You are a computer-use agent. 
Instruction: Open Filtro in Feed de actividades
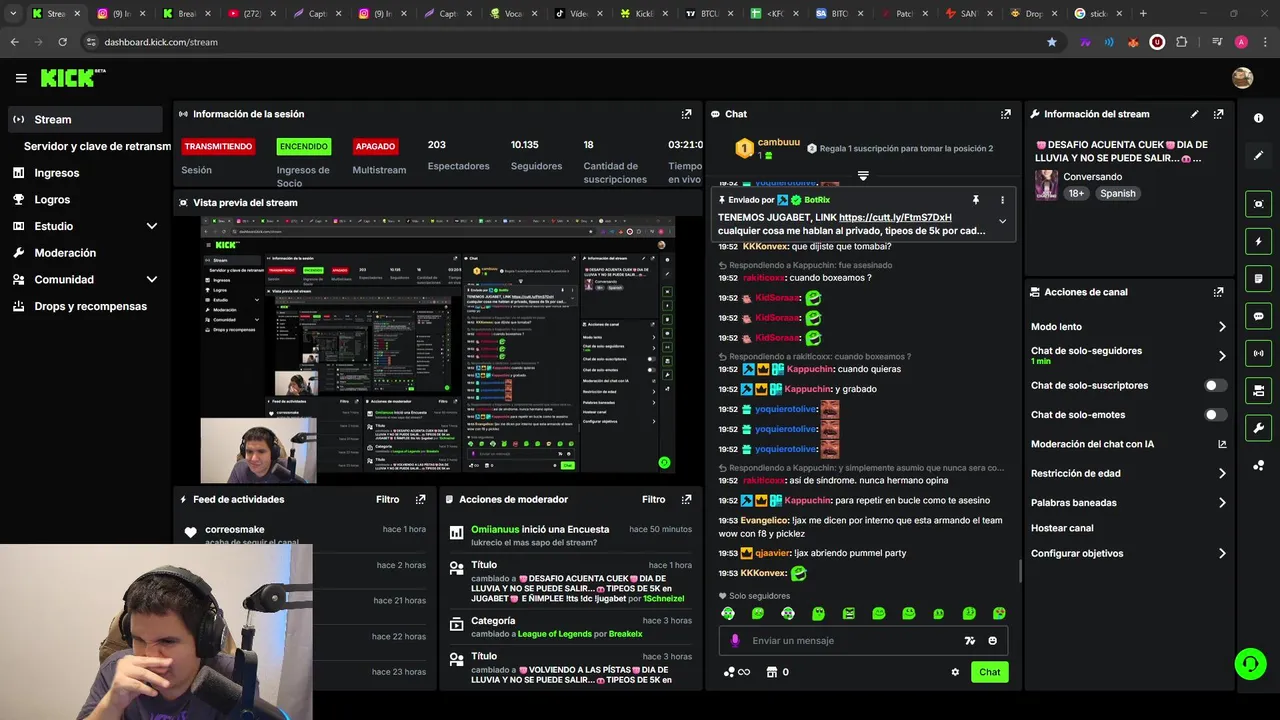coord(387,499)
